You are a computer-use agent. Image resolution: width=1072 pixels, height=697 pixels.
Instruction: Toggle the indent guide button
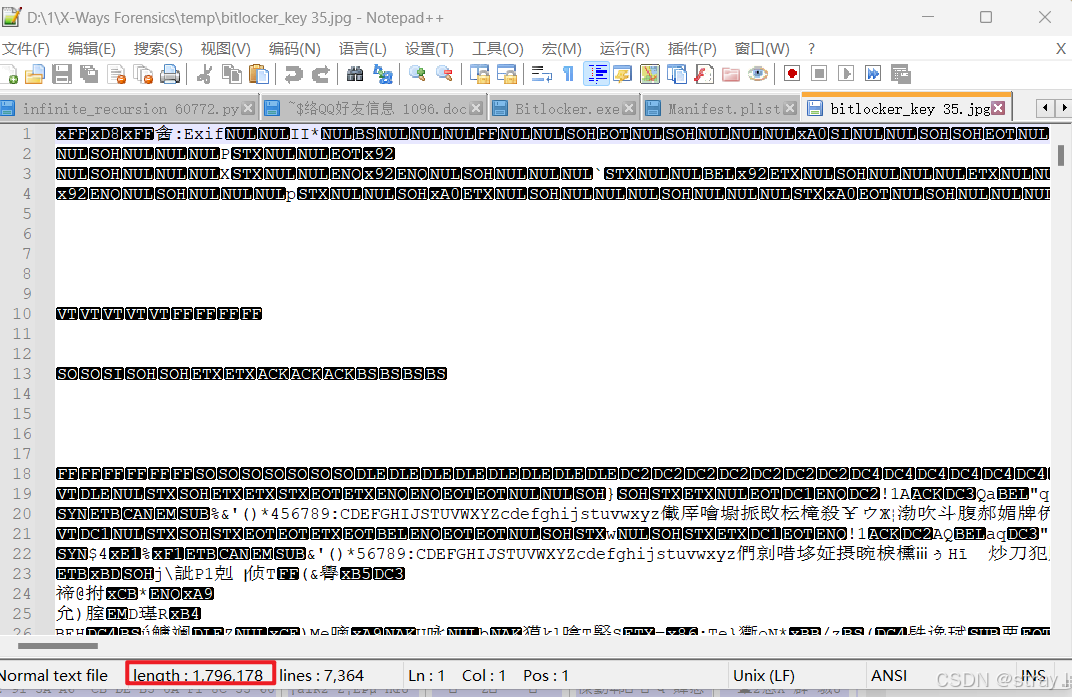pos(597,74)
